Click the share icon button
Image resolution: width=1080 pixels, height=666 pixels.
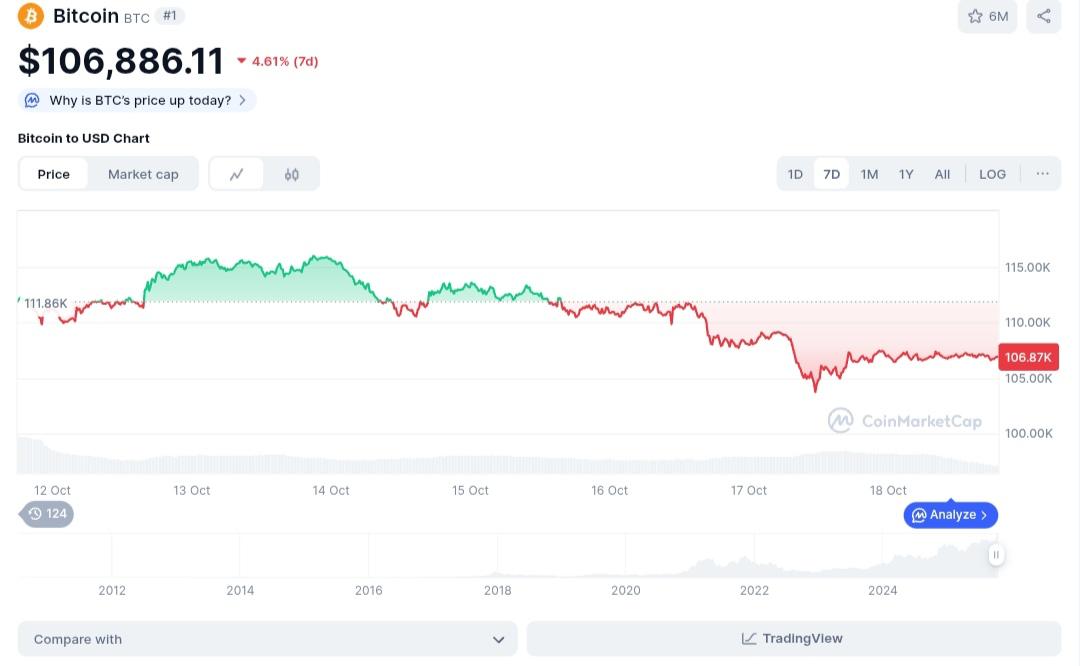point(1043,16)
